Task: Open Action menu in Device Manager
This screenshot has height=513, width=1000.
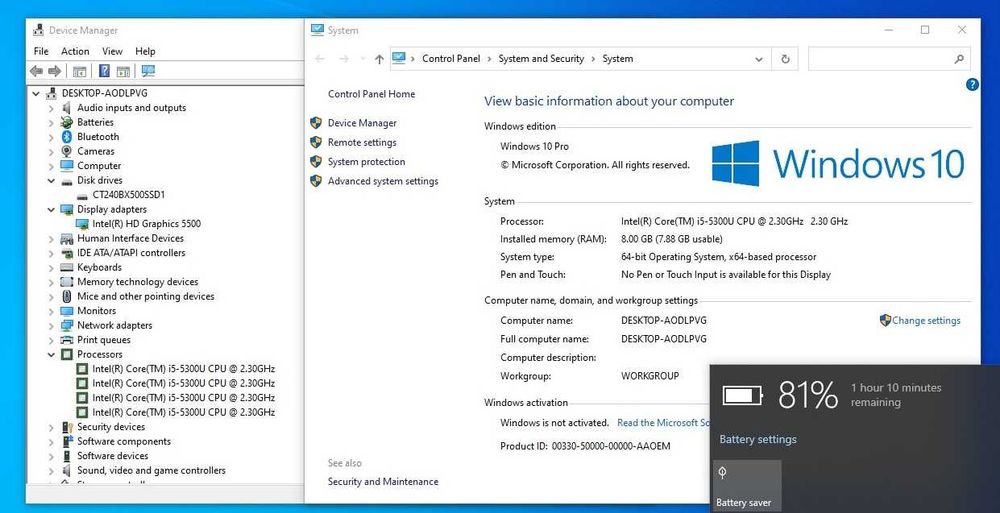Action: tap(75, 51)
